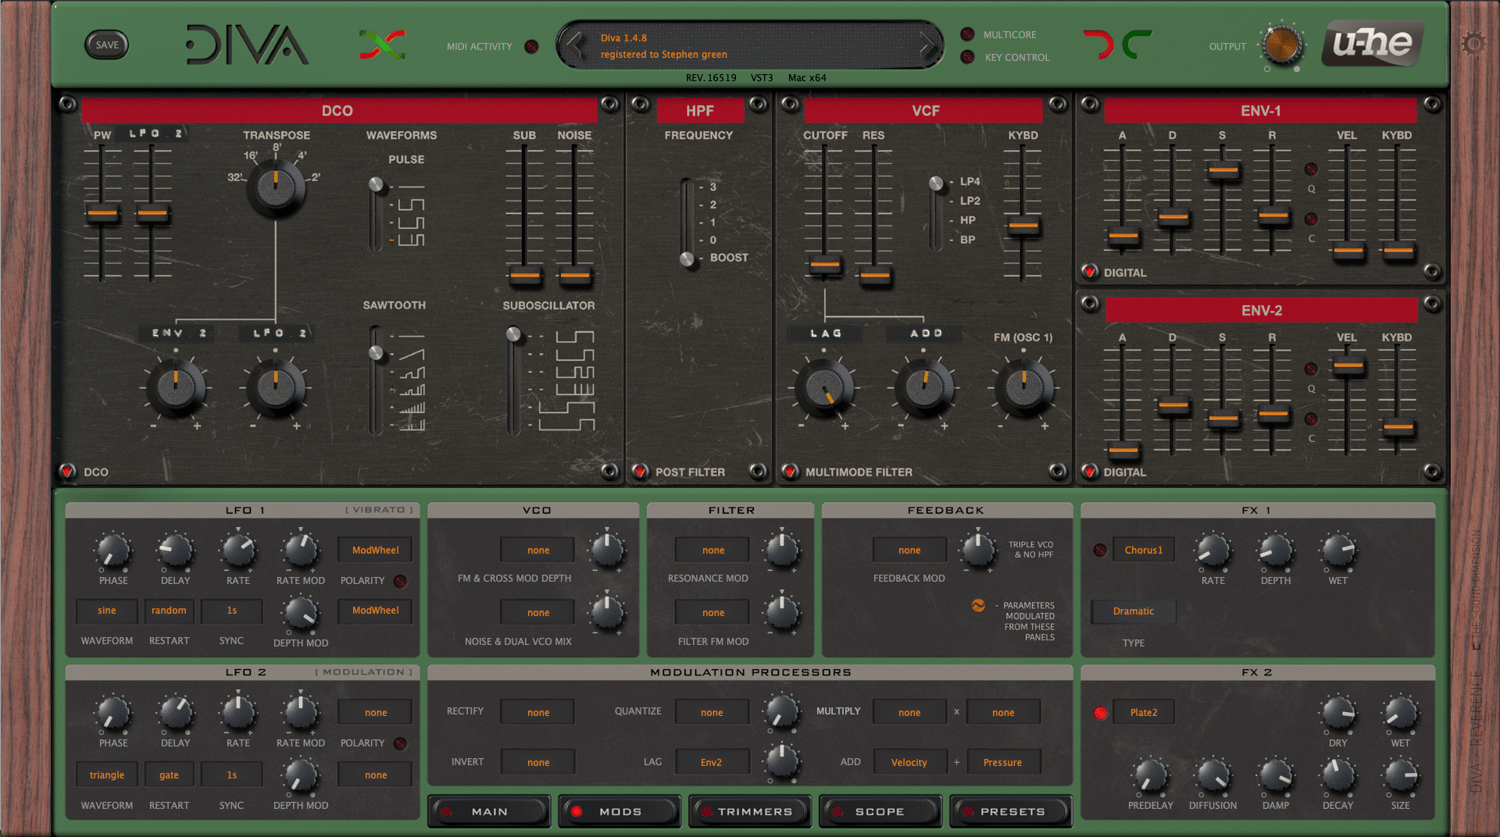This screenshot has height=837, width=1500.
Task: Open the VCF module selector header
Action: click(925, 110)
